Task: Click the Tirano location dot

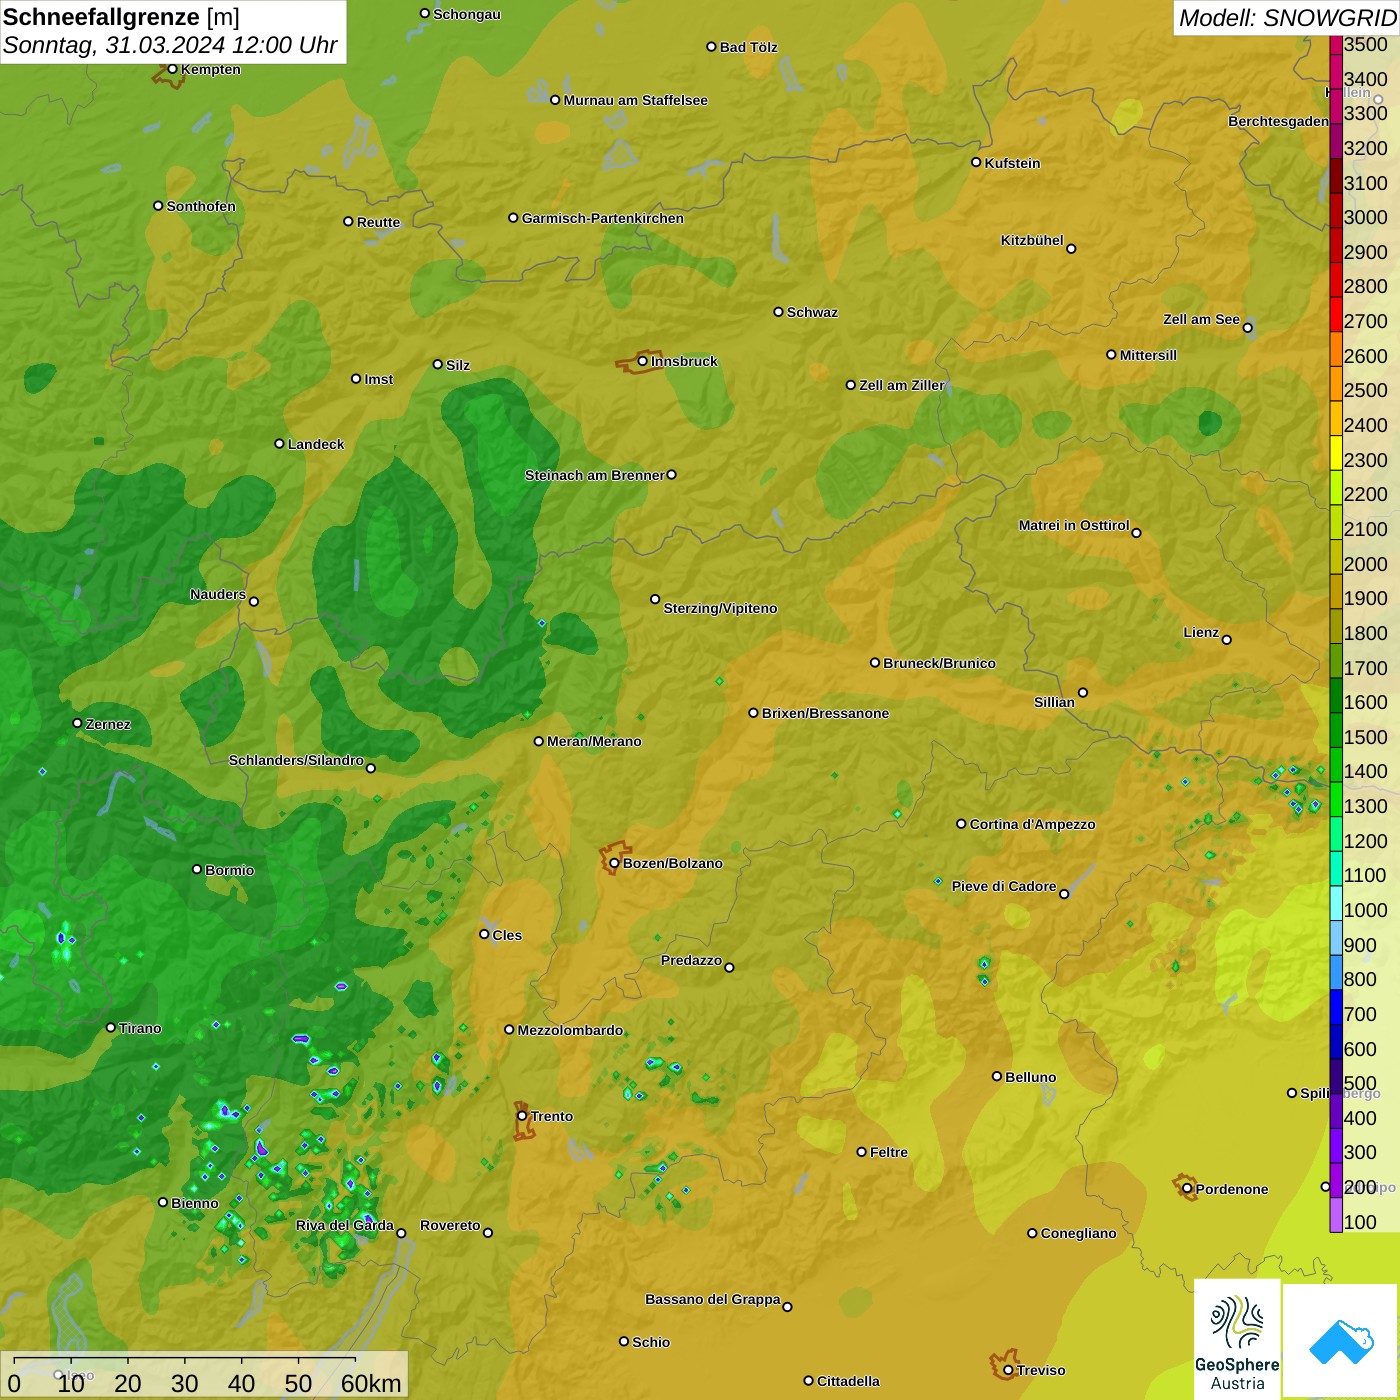Action: pos(111,1027)
